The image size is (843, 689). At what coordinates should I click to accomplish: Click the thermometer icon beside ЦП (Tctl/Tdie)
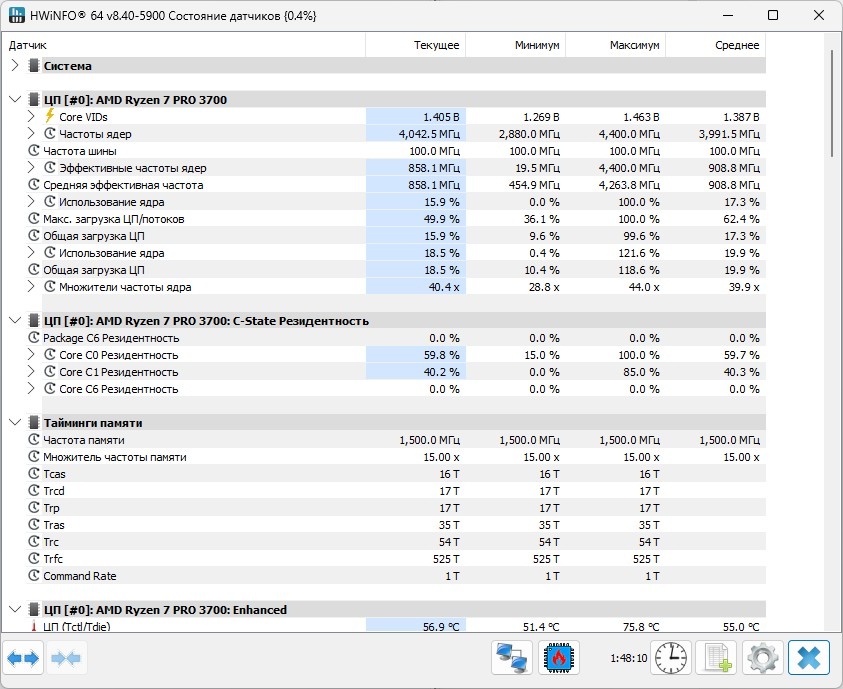pos(33,626)
